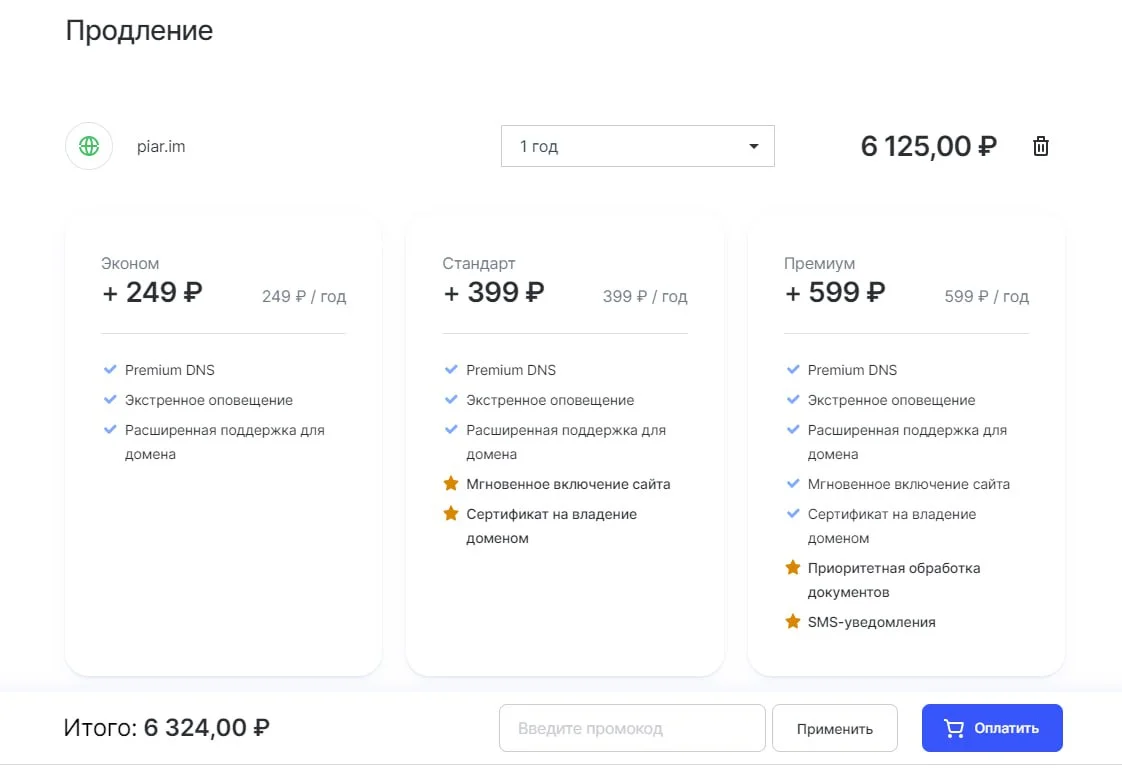Click the green globe domain icon
Viewport: 1122px width, 771px height.
click(89, 146)
